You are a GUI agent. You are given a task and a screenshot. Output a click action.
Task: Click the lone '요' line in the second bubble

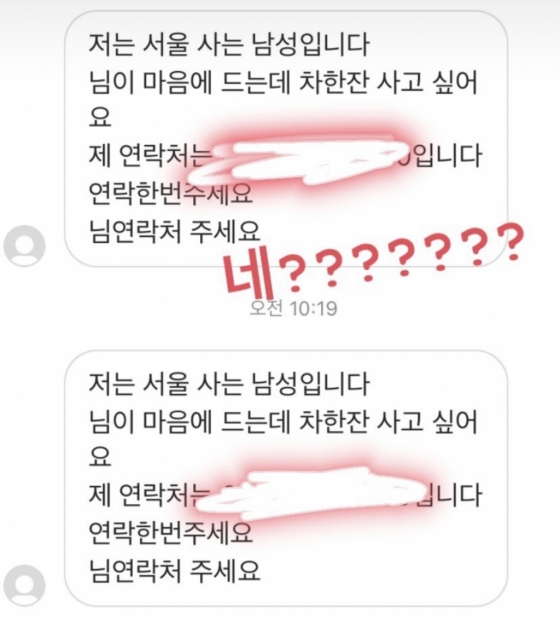click(x=99, y=457)
